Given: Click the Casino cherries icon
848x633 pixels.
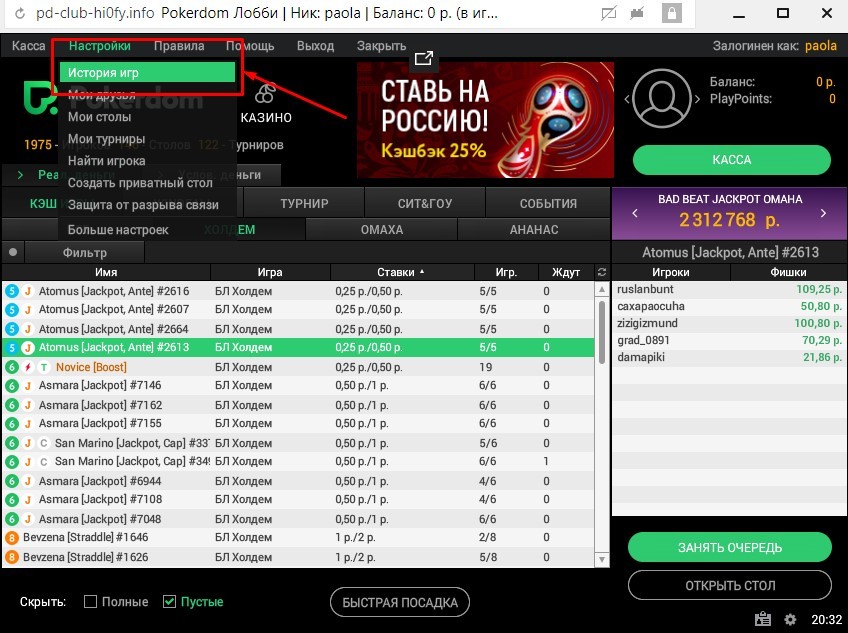Looking at the screenshot, I should 265,93.
